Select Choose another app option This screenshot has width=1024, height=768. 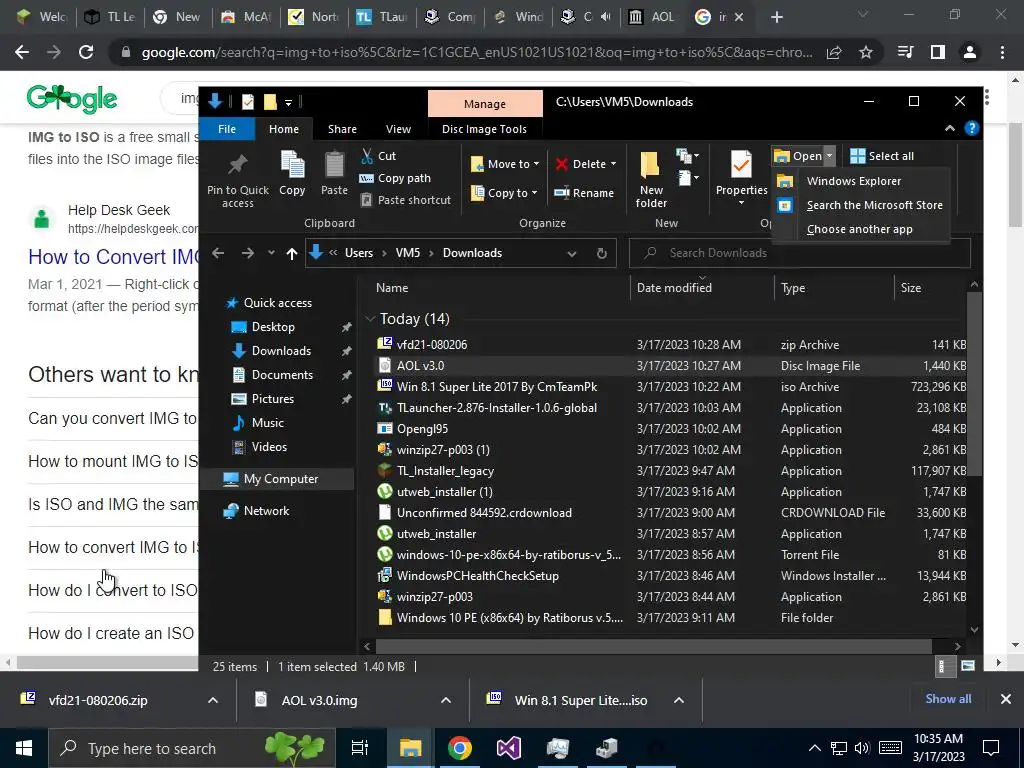pyautogui.click(x=859, y=229)
